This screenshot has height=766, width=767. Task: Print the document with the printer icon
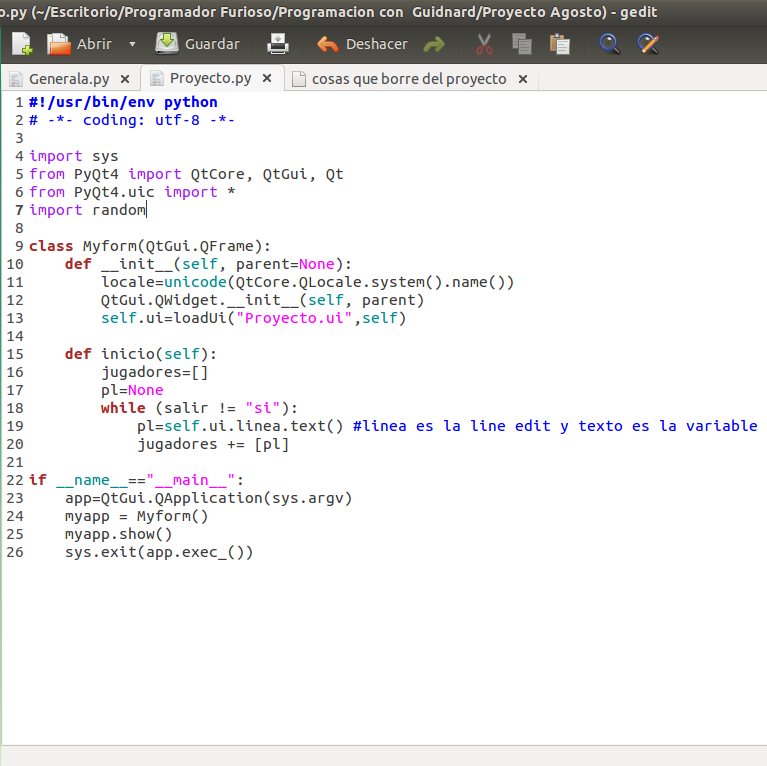pos(278,44)
